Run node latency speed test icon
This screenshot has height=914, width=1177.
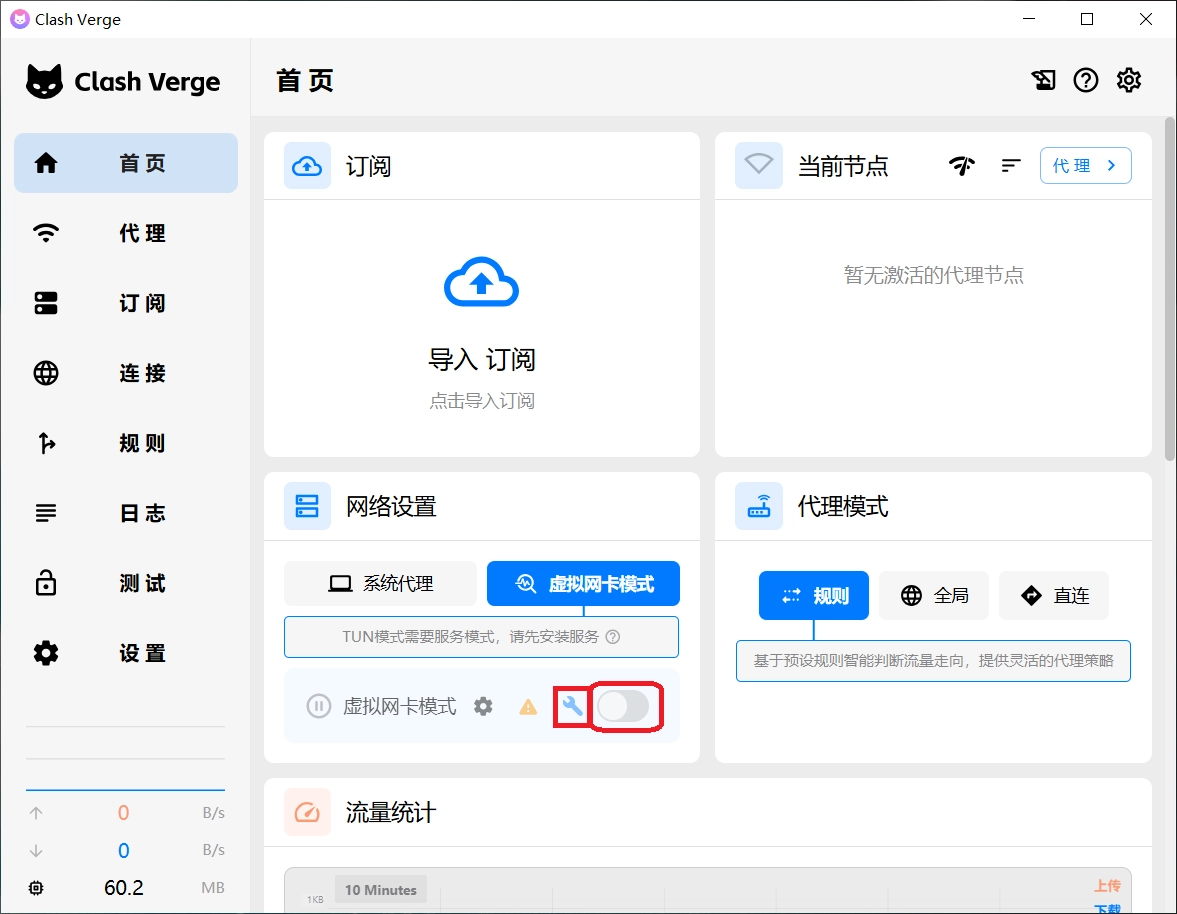point(962,165)
